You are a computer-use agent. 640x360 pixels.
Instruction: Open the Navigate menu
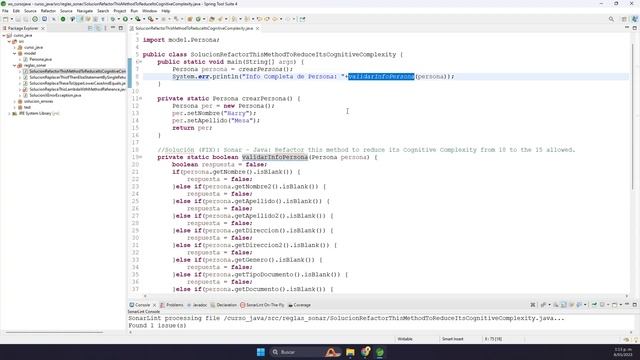(x=85, y=11)
